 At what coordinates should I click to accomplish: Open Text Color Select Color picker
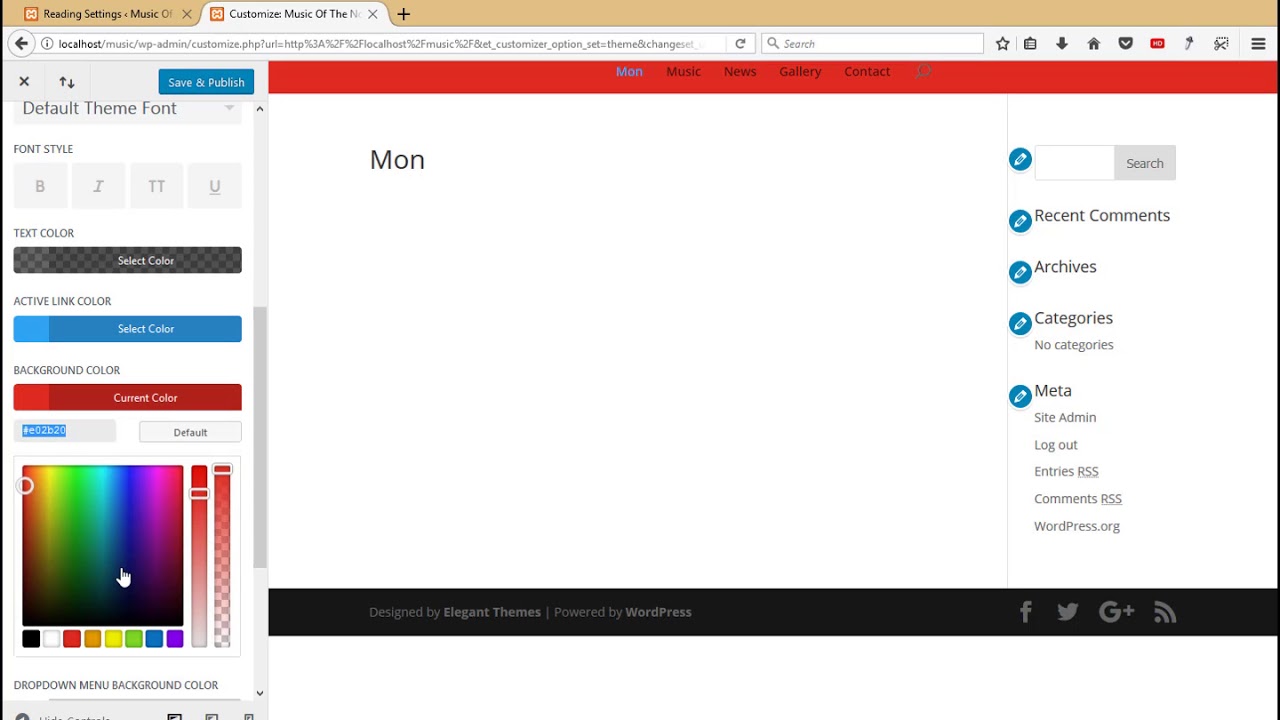click(127, 260)
